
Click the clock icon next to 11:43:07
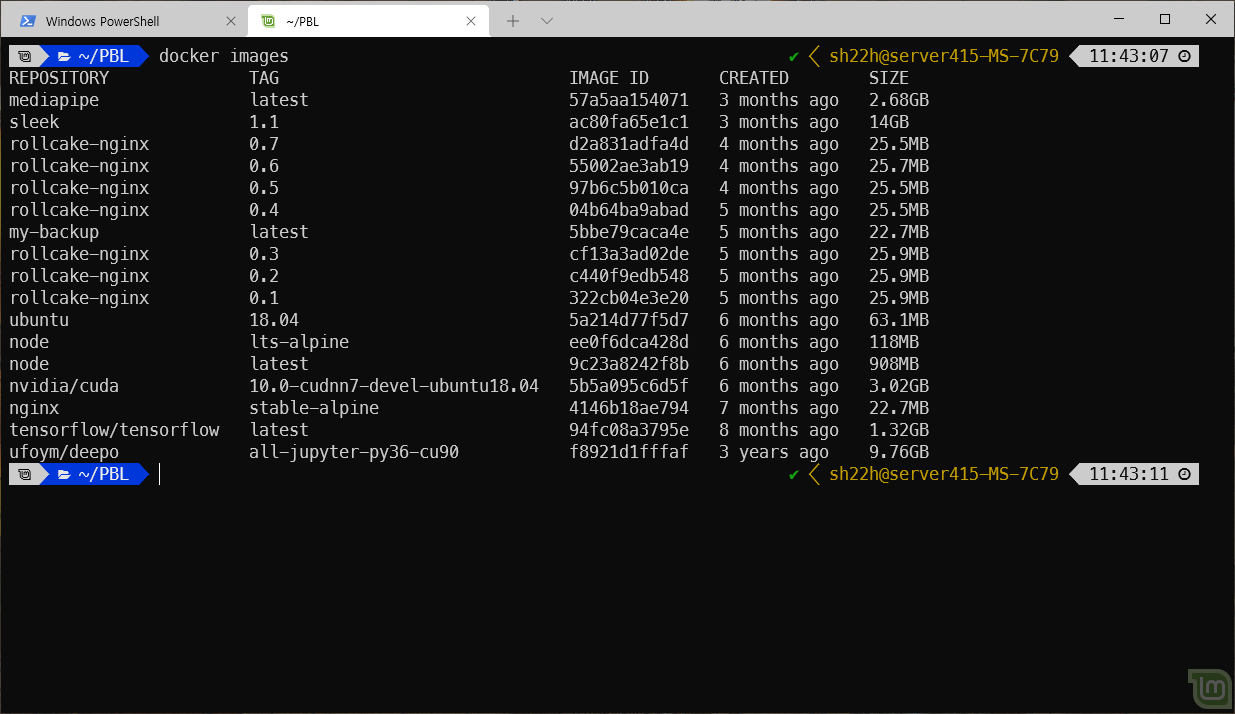pyautogui.click(x=1184, y=56)
